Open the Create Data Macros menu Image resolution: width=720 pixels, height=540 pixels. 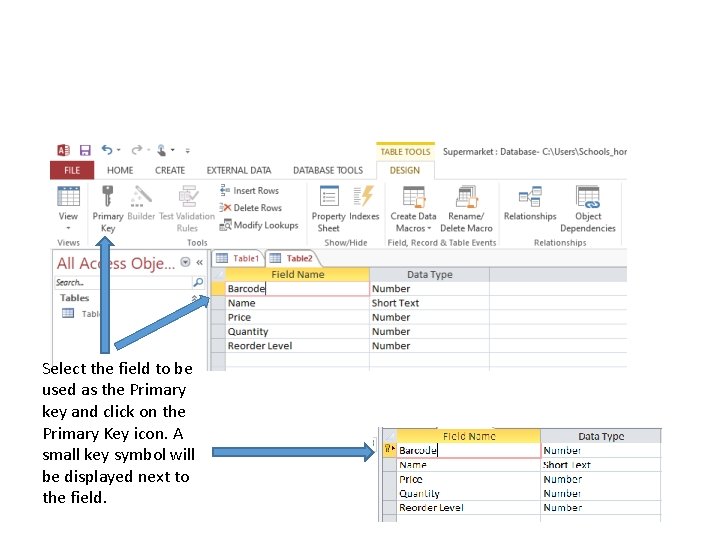[413, 209]
